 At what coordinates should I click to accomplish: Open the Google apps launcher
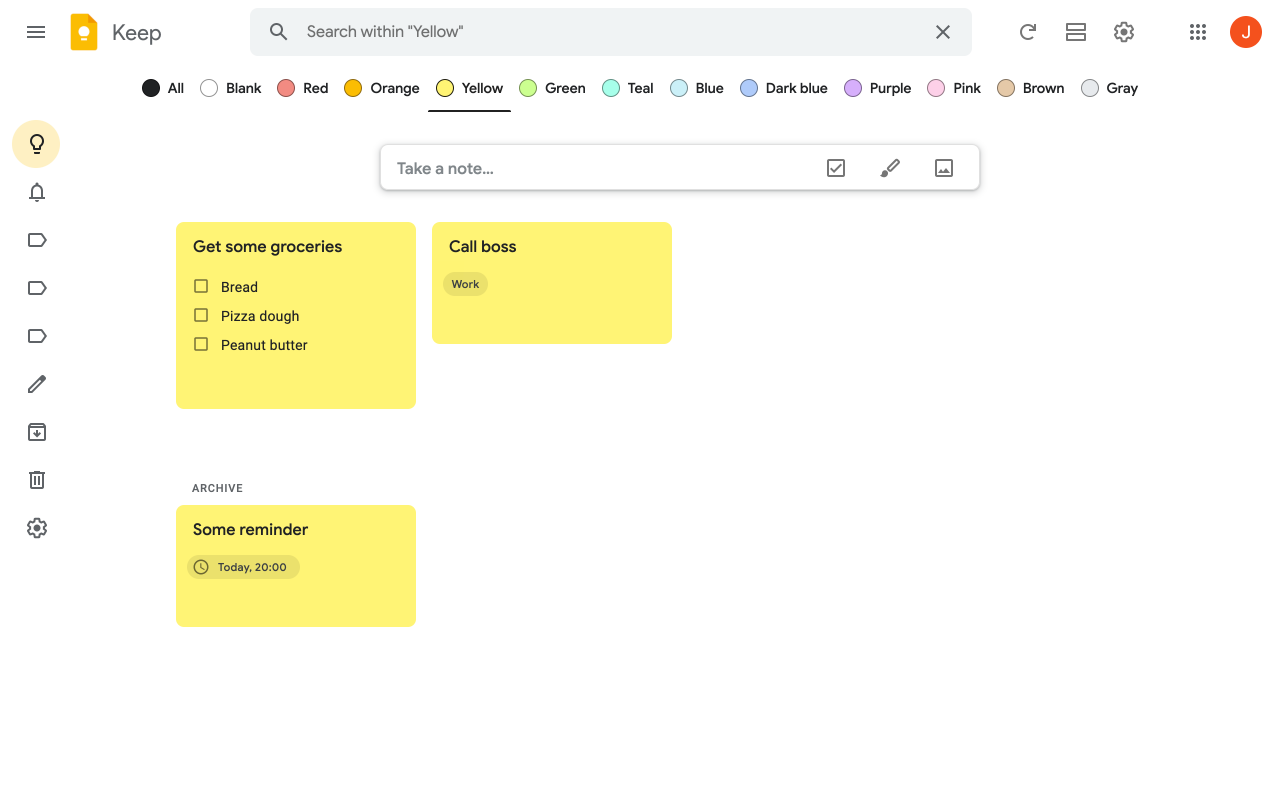(1197, 31)
